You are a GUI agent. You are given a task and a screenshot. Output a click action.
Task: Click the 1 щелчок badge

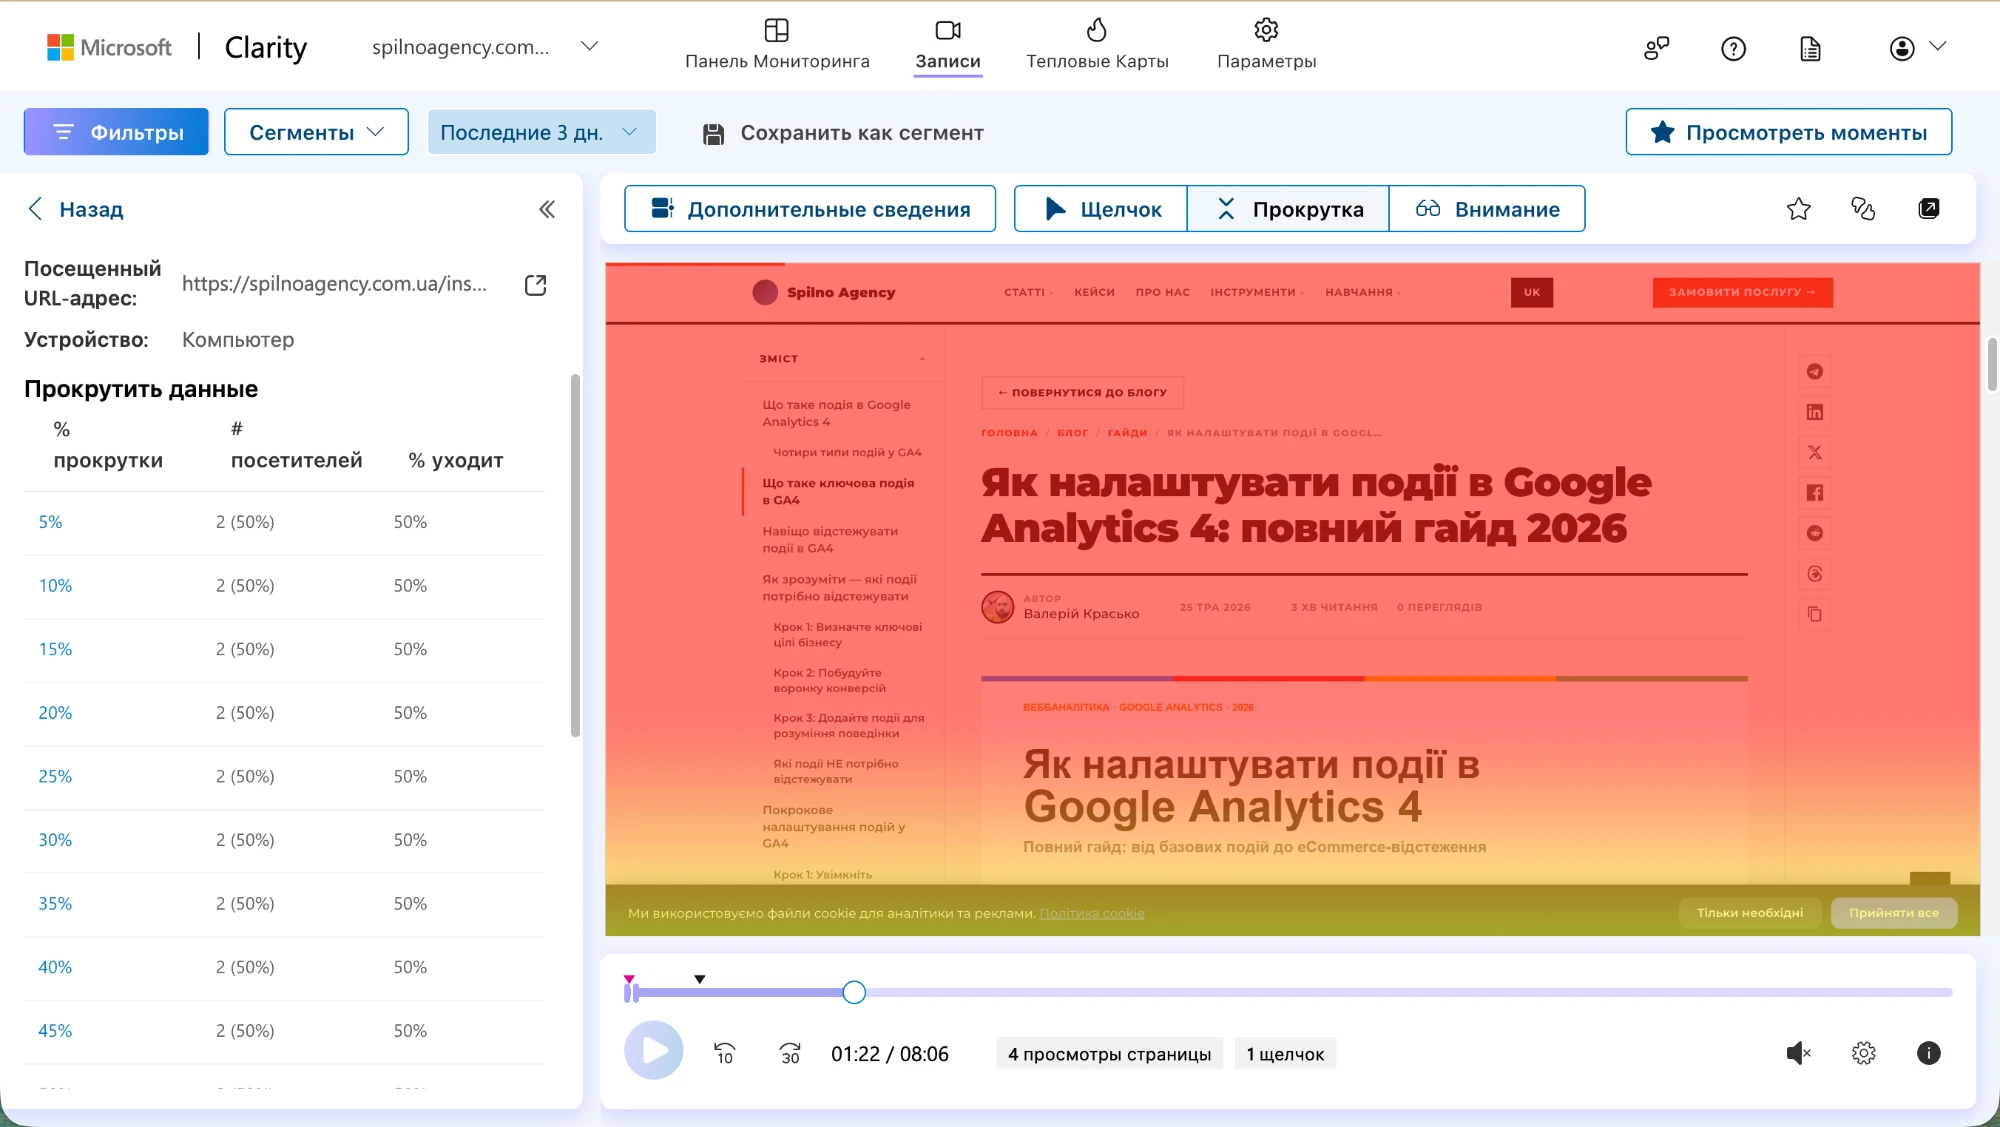(1285, 1054)
